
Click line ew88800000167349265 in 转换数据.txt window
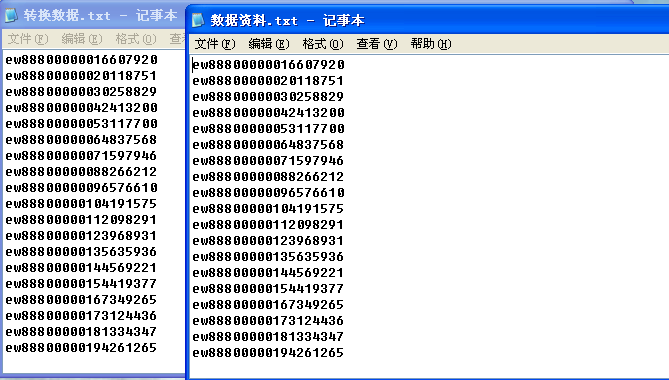[x=81, y=300]
